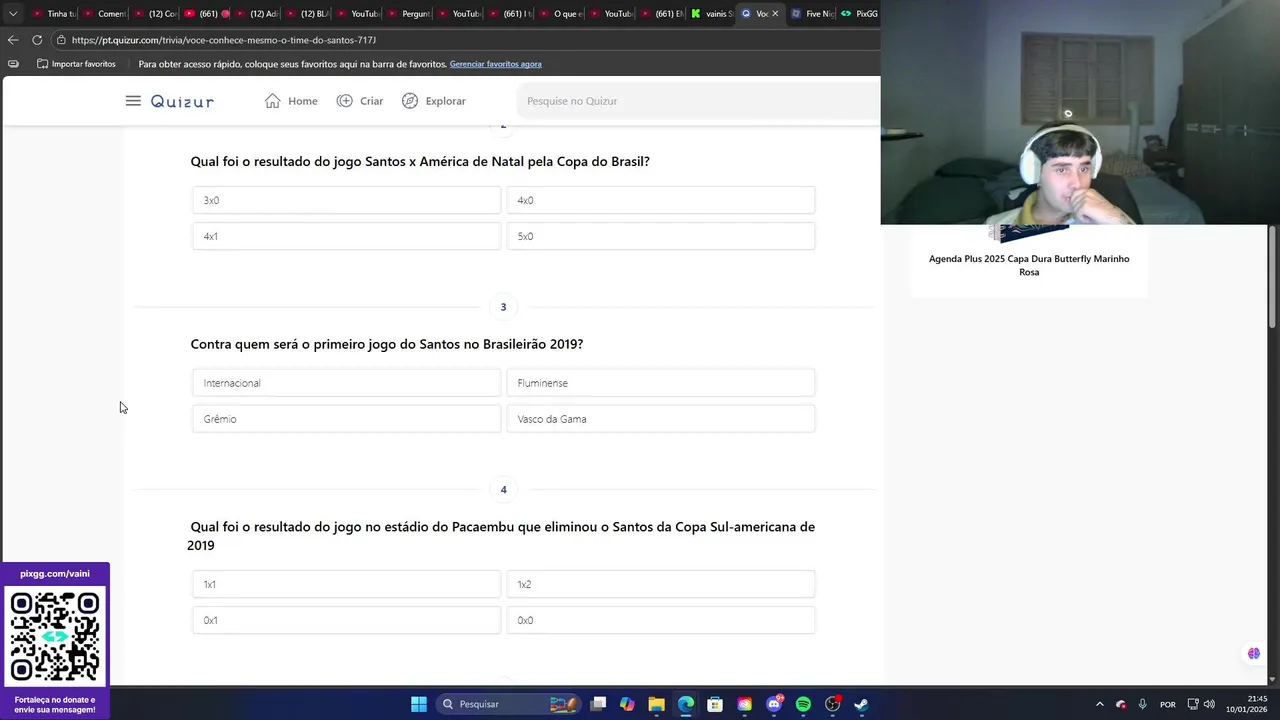Choose Vasco da Gama as answer
Image resolution: width=1280 pixels, height=720 pixels.
pos(661,419)
